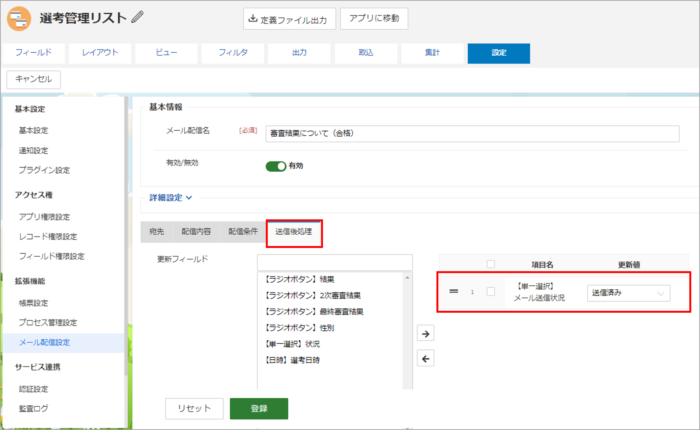Open 基本設定 in sidebar

point(33,130)
